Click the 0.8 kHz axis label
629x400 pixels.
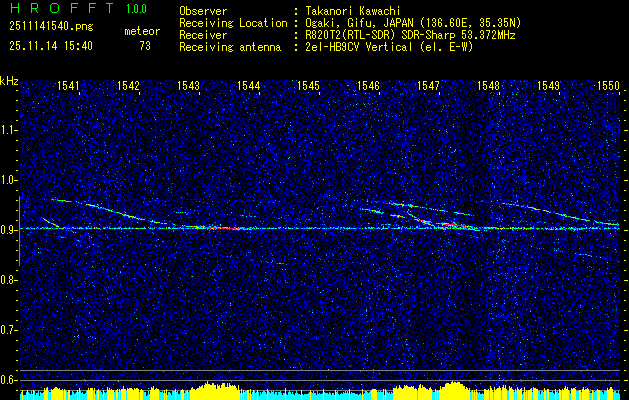(x=7, y=280)
